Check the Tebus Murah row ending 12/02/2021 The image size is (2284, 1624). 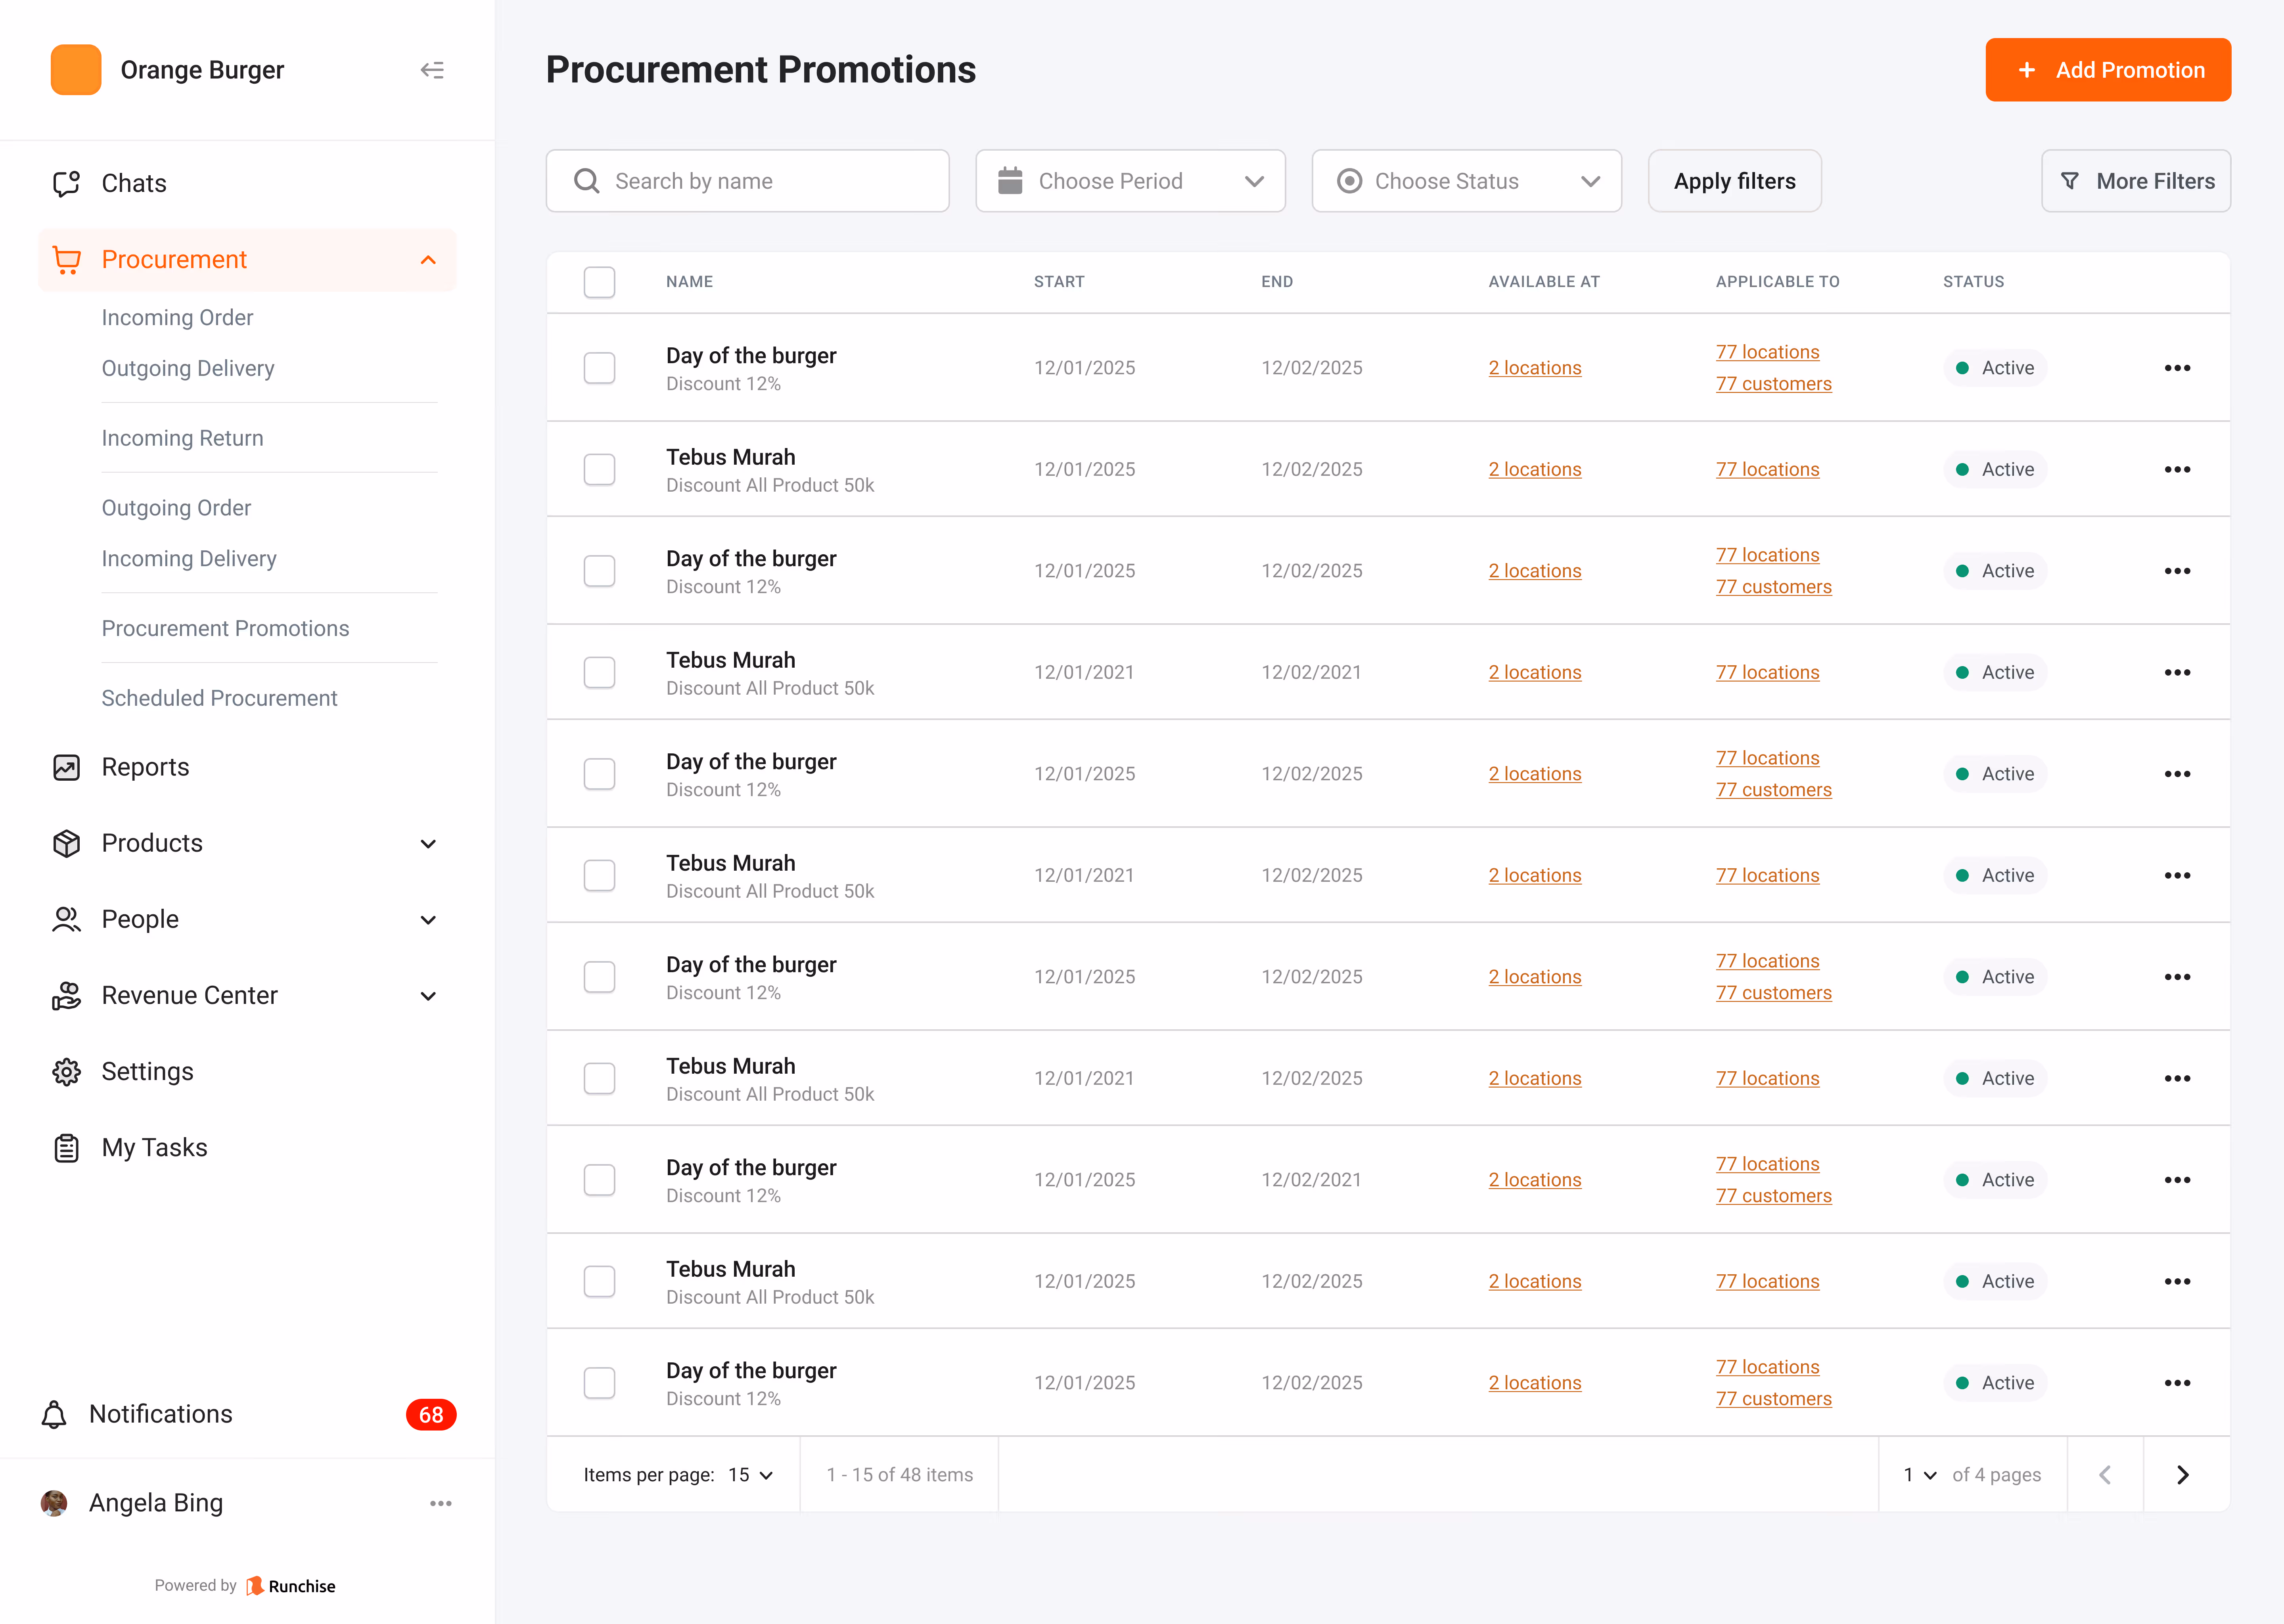point(599,672)
